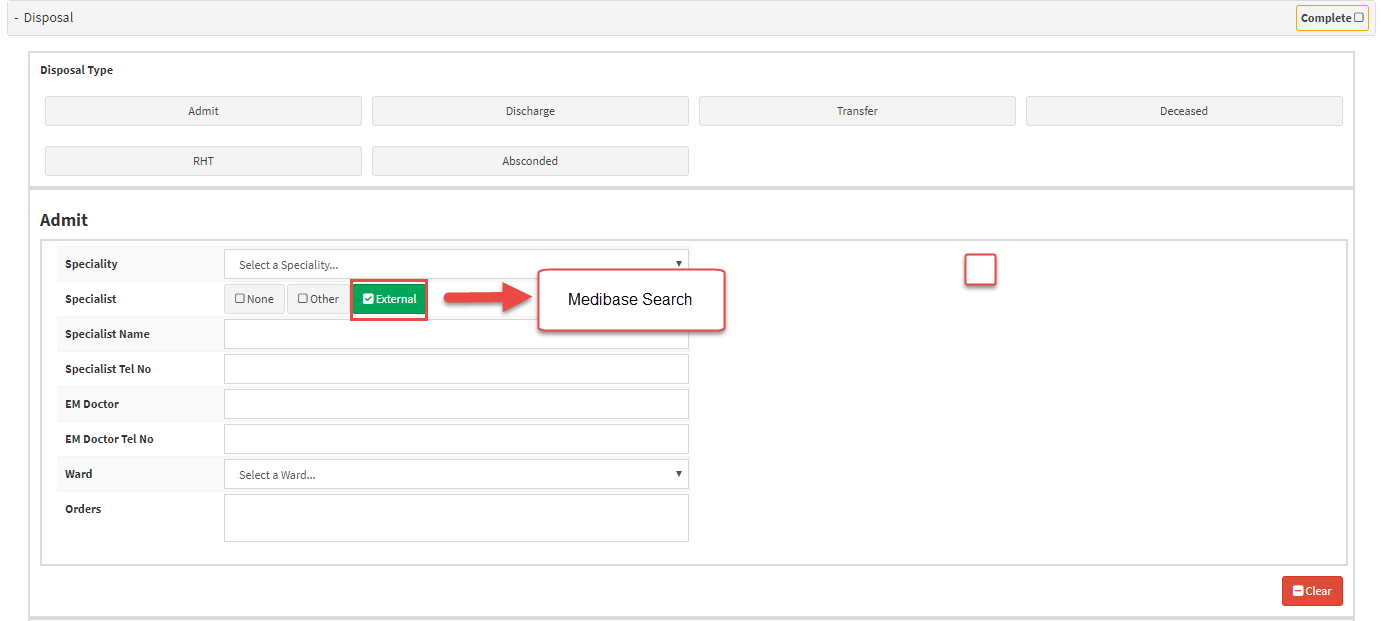
Task: Choose the Discharge disposal type
Action: [x=530, y=111]
